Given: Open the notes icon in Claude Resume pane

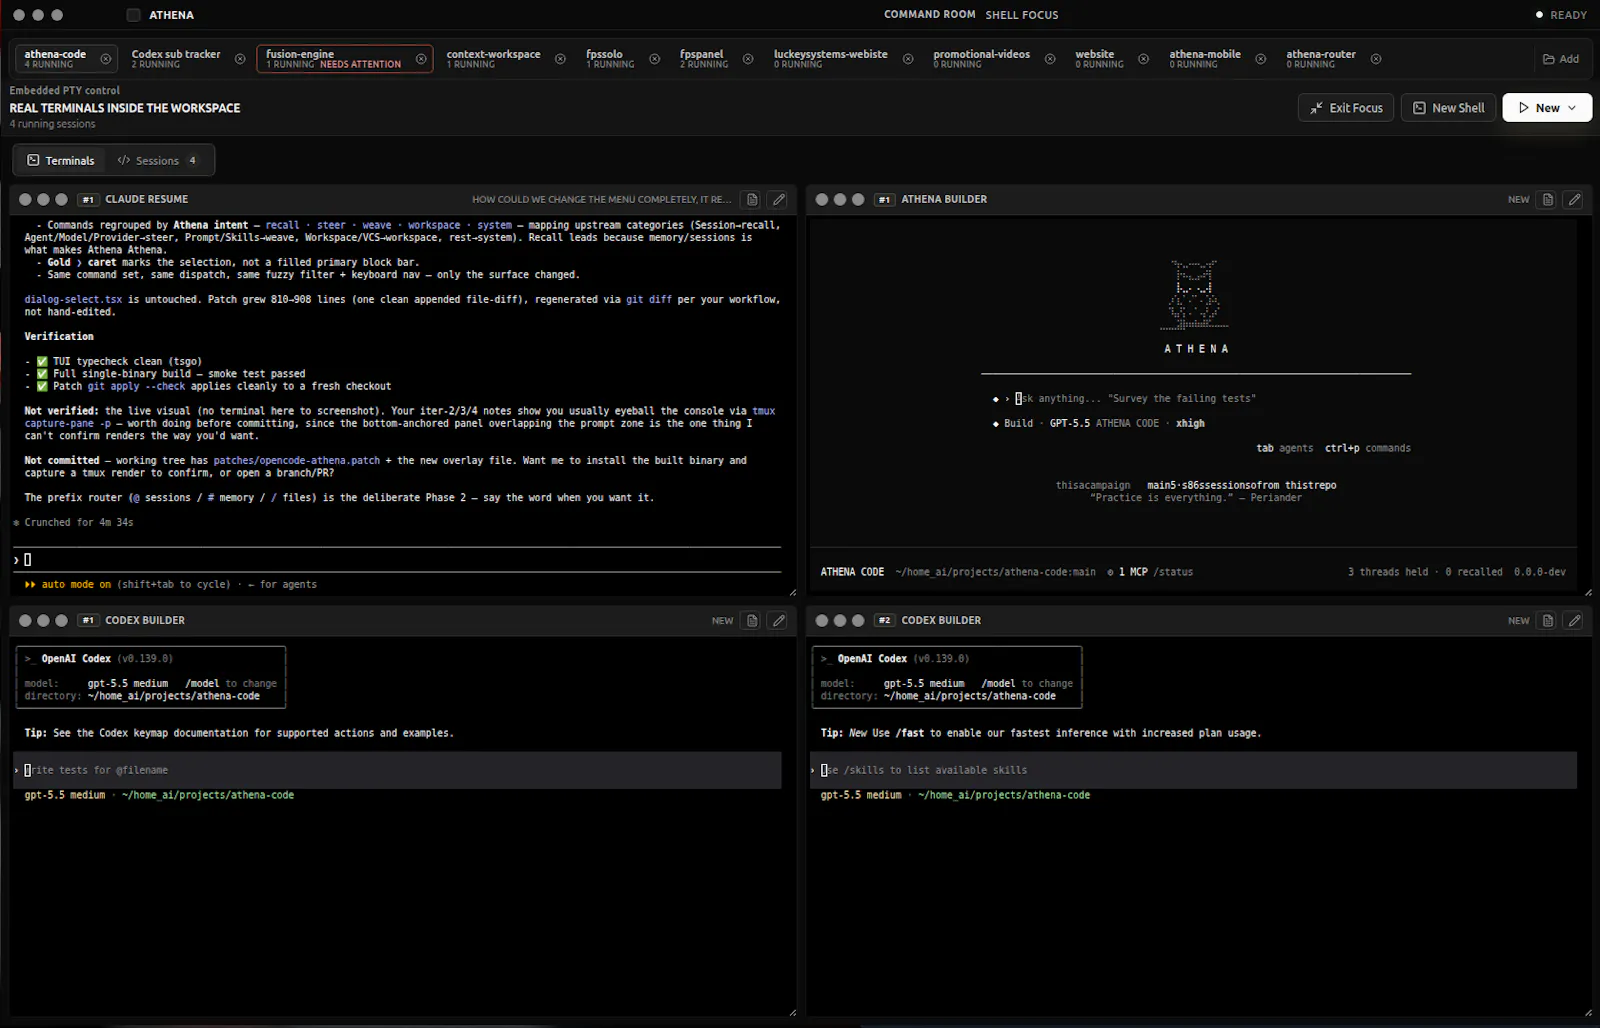Looking at the screenshot, I should click(x=753, y=199).
